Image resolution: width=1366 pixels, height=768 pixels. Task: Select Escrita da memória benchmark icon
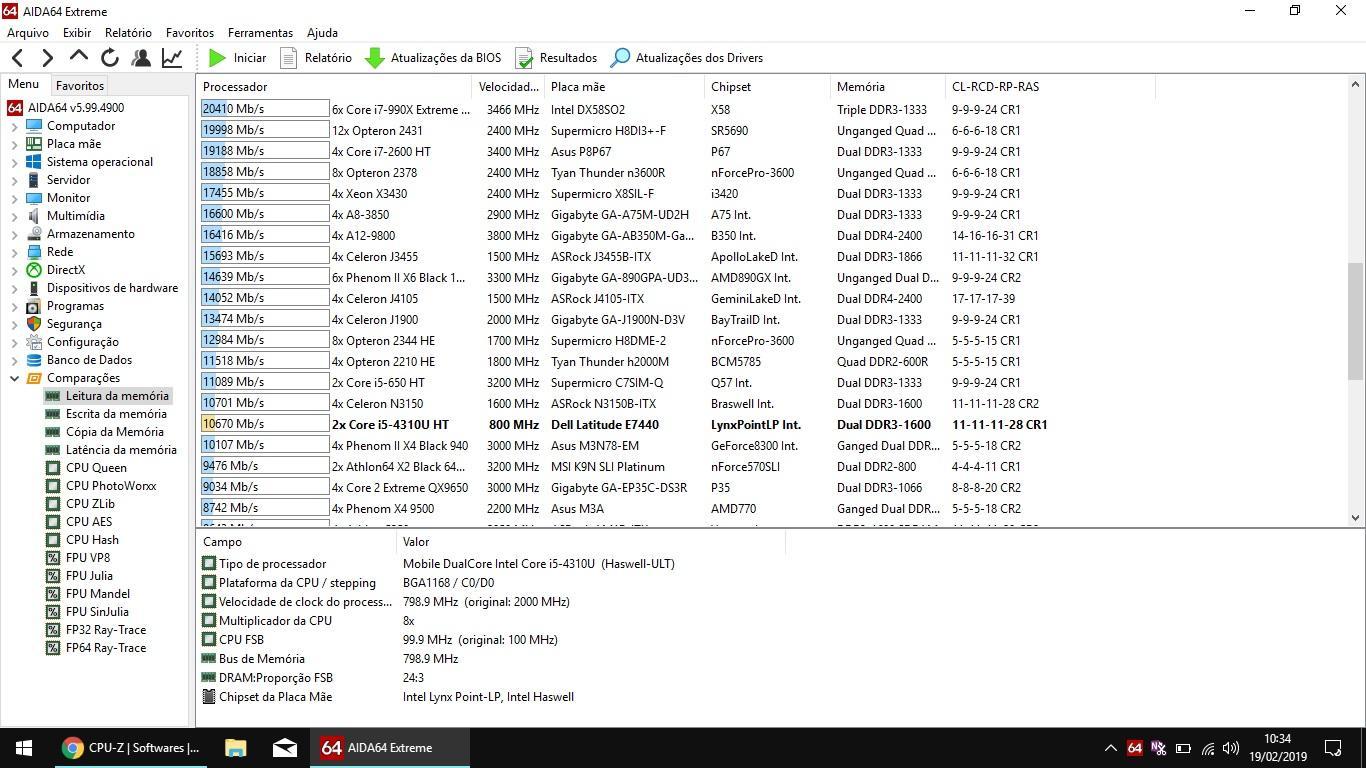tap(53, 414)
